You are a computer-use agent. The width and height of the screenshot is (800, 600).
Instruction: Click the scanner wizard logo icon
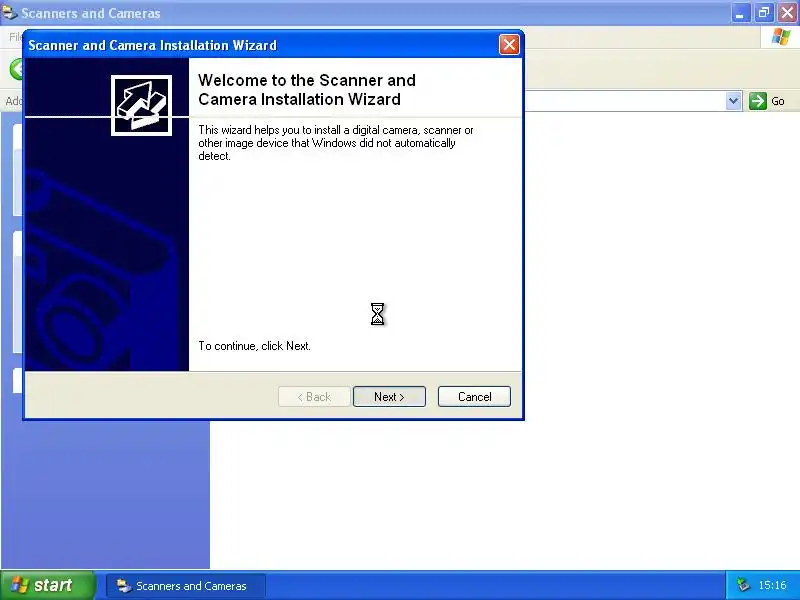coord(141,106)
